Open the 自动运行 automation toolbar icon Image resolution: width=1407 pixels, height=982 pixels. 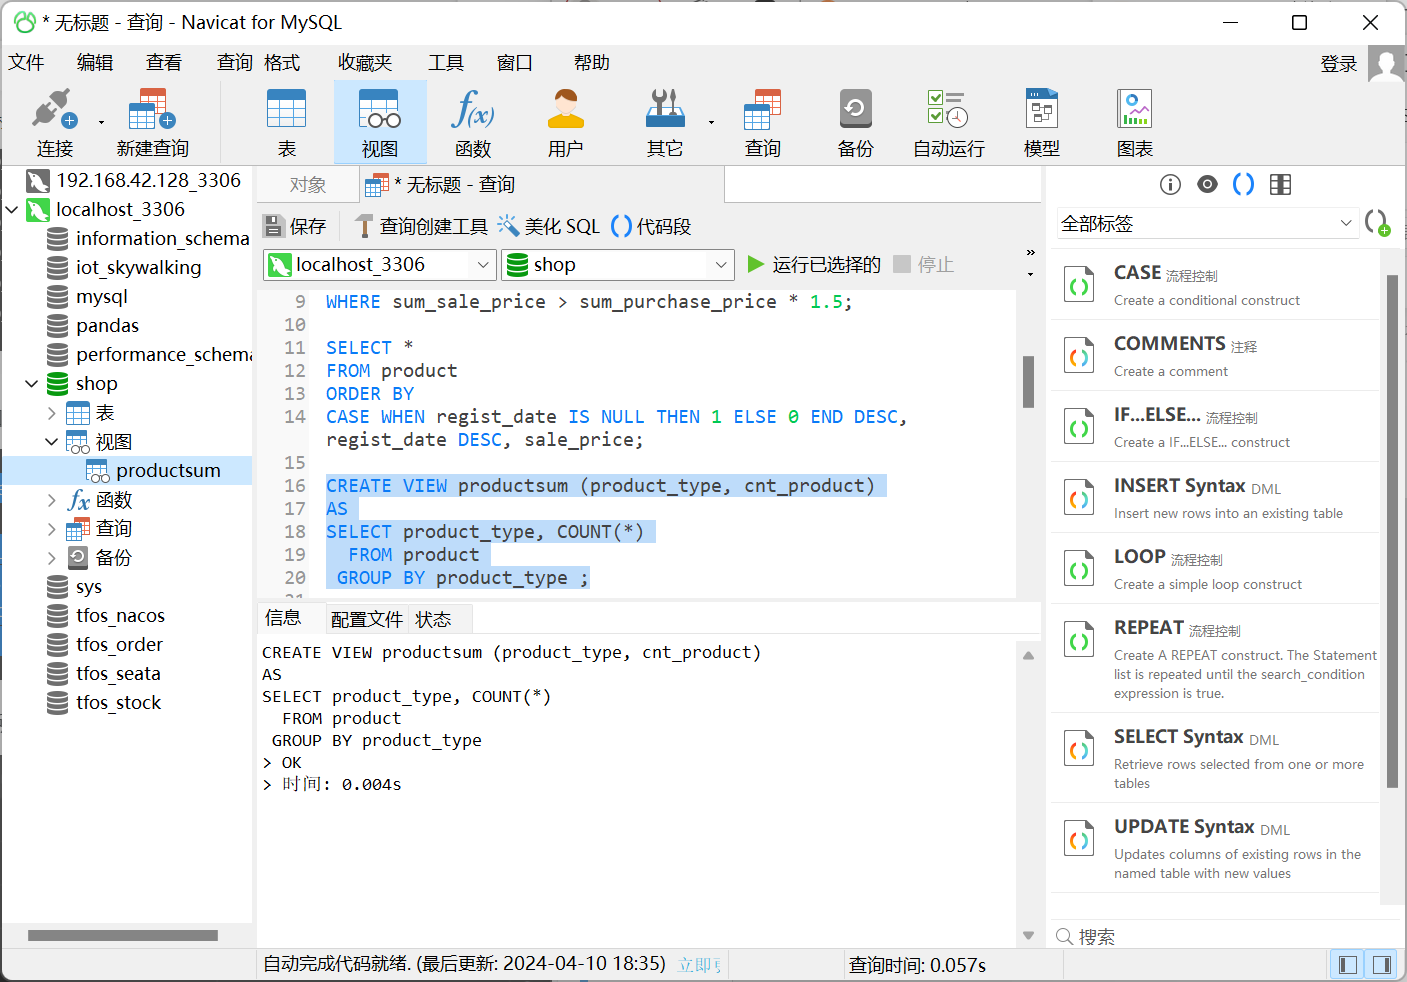pos(949,122)
